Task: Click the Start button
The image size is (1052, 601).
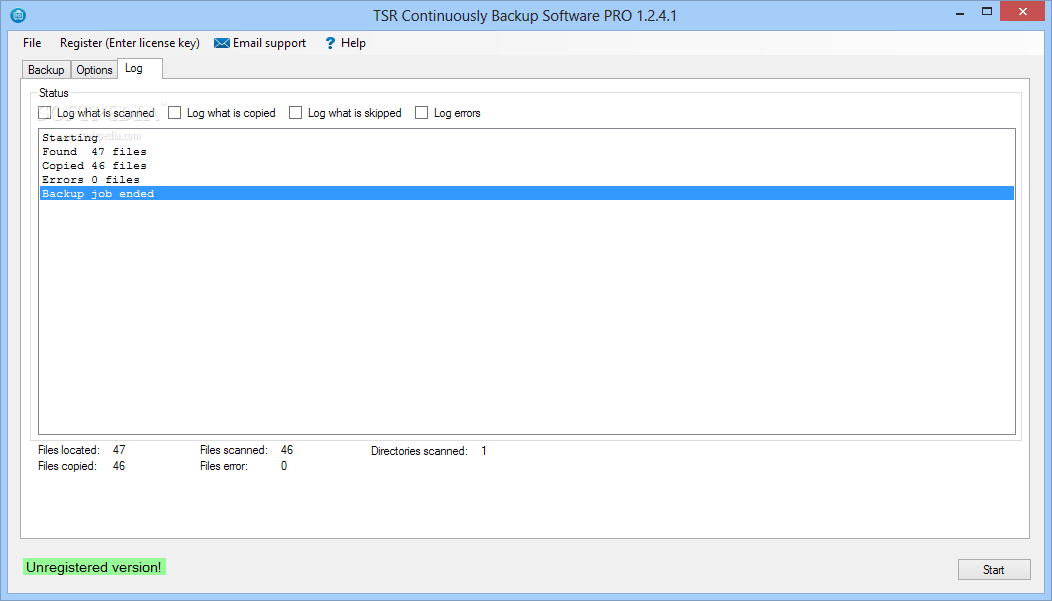Action: 994,569
